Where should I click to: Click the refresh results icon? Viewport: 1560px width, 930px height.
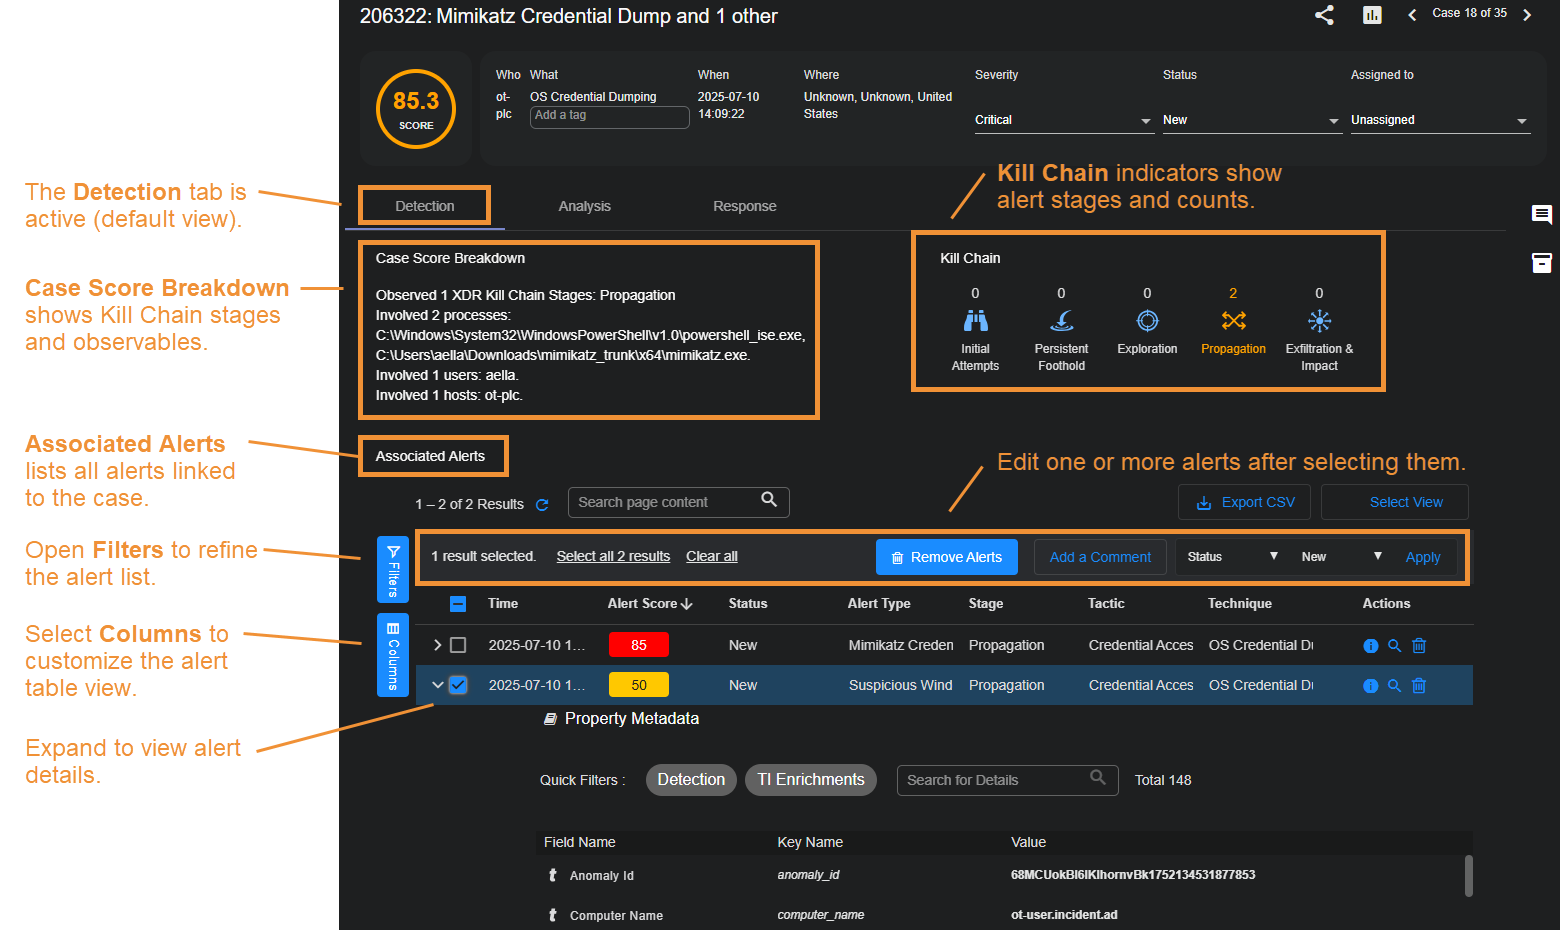pos(542,505)
